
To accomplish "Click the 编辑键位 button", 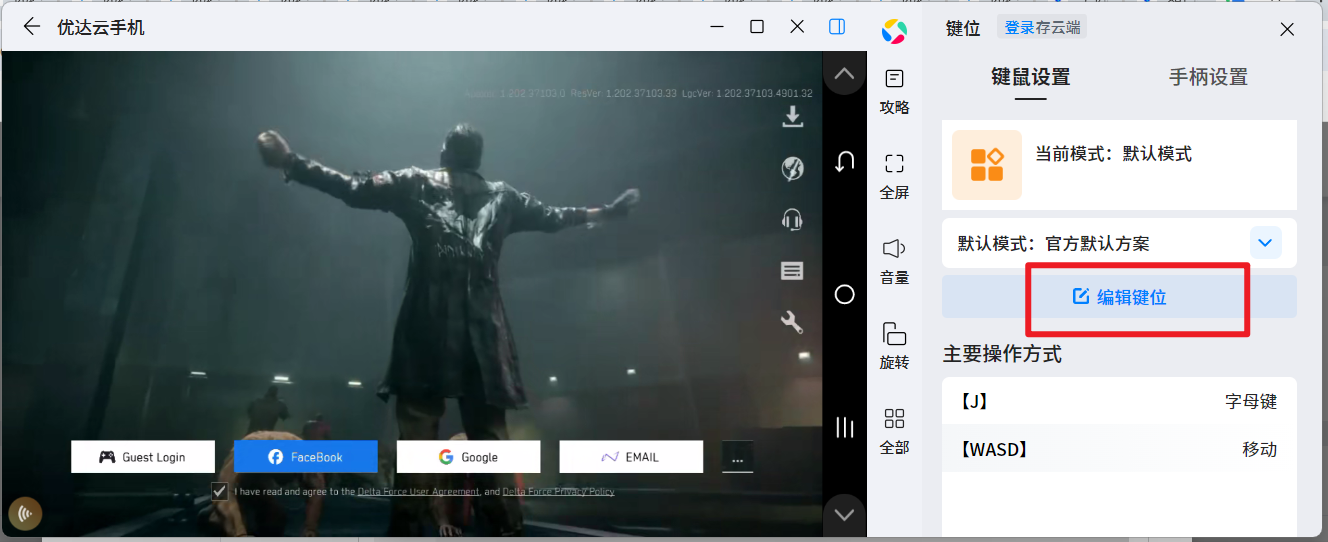I will (1119, 297).
